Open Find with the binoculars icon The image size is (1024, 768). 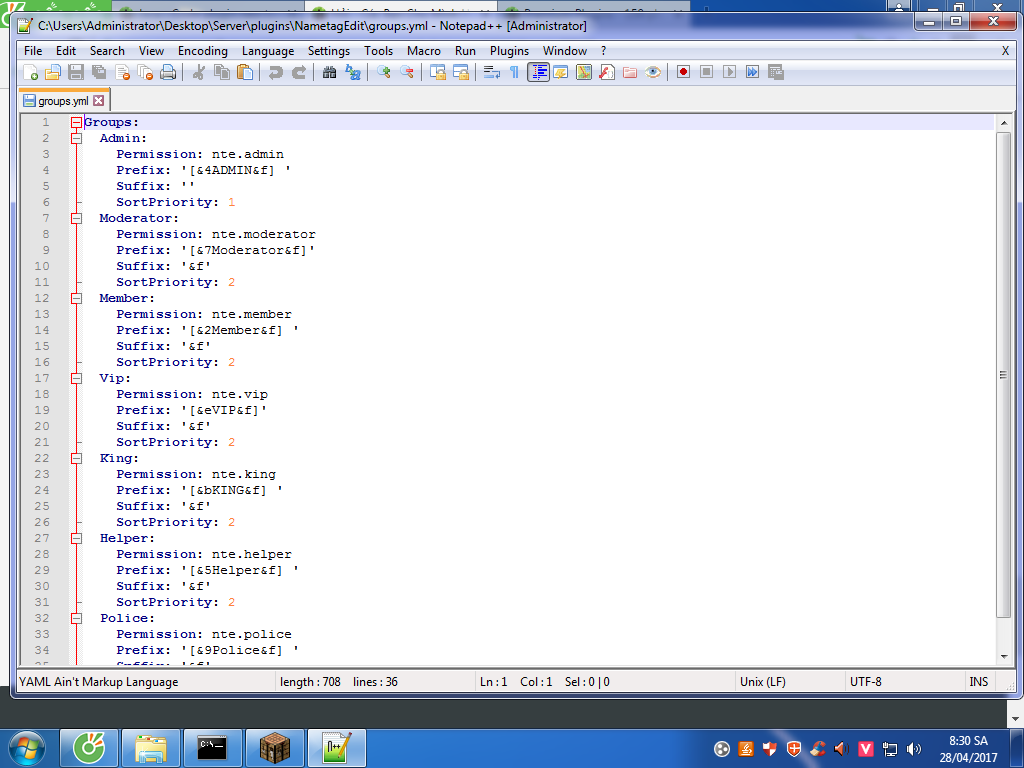click(x=329, y=72)
